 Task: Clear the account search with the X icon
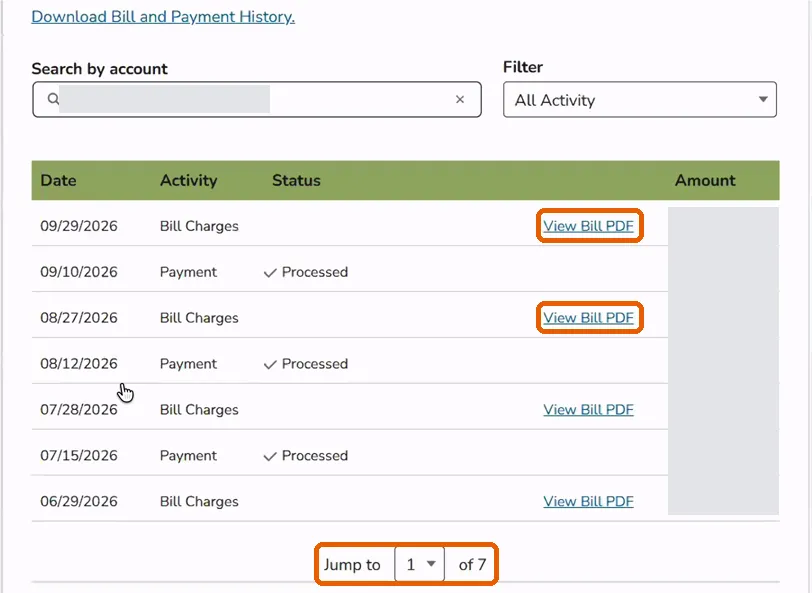460,99
